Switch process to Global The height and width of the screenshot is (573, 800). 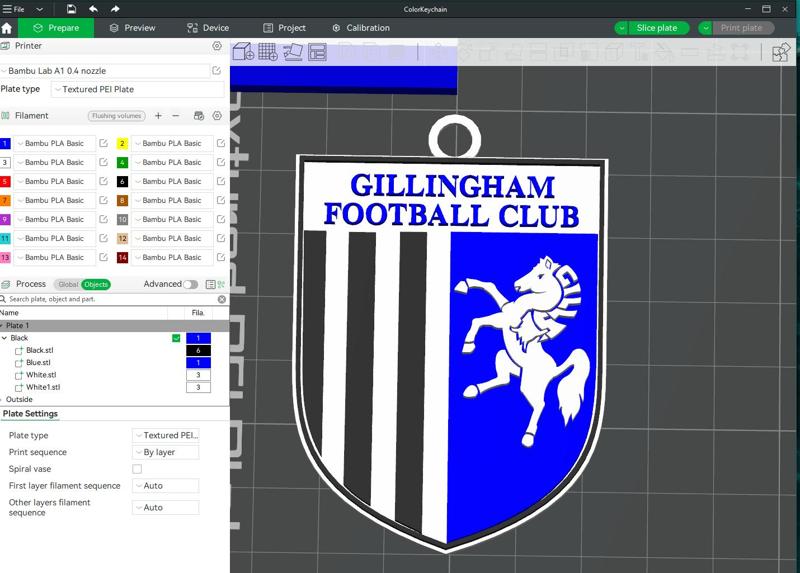click(x=68, y=284)
